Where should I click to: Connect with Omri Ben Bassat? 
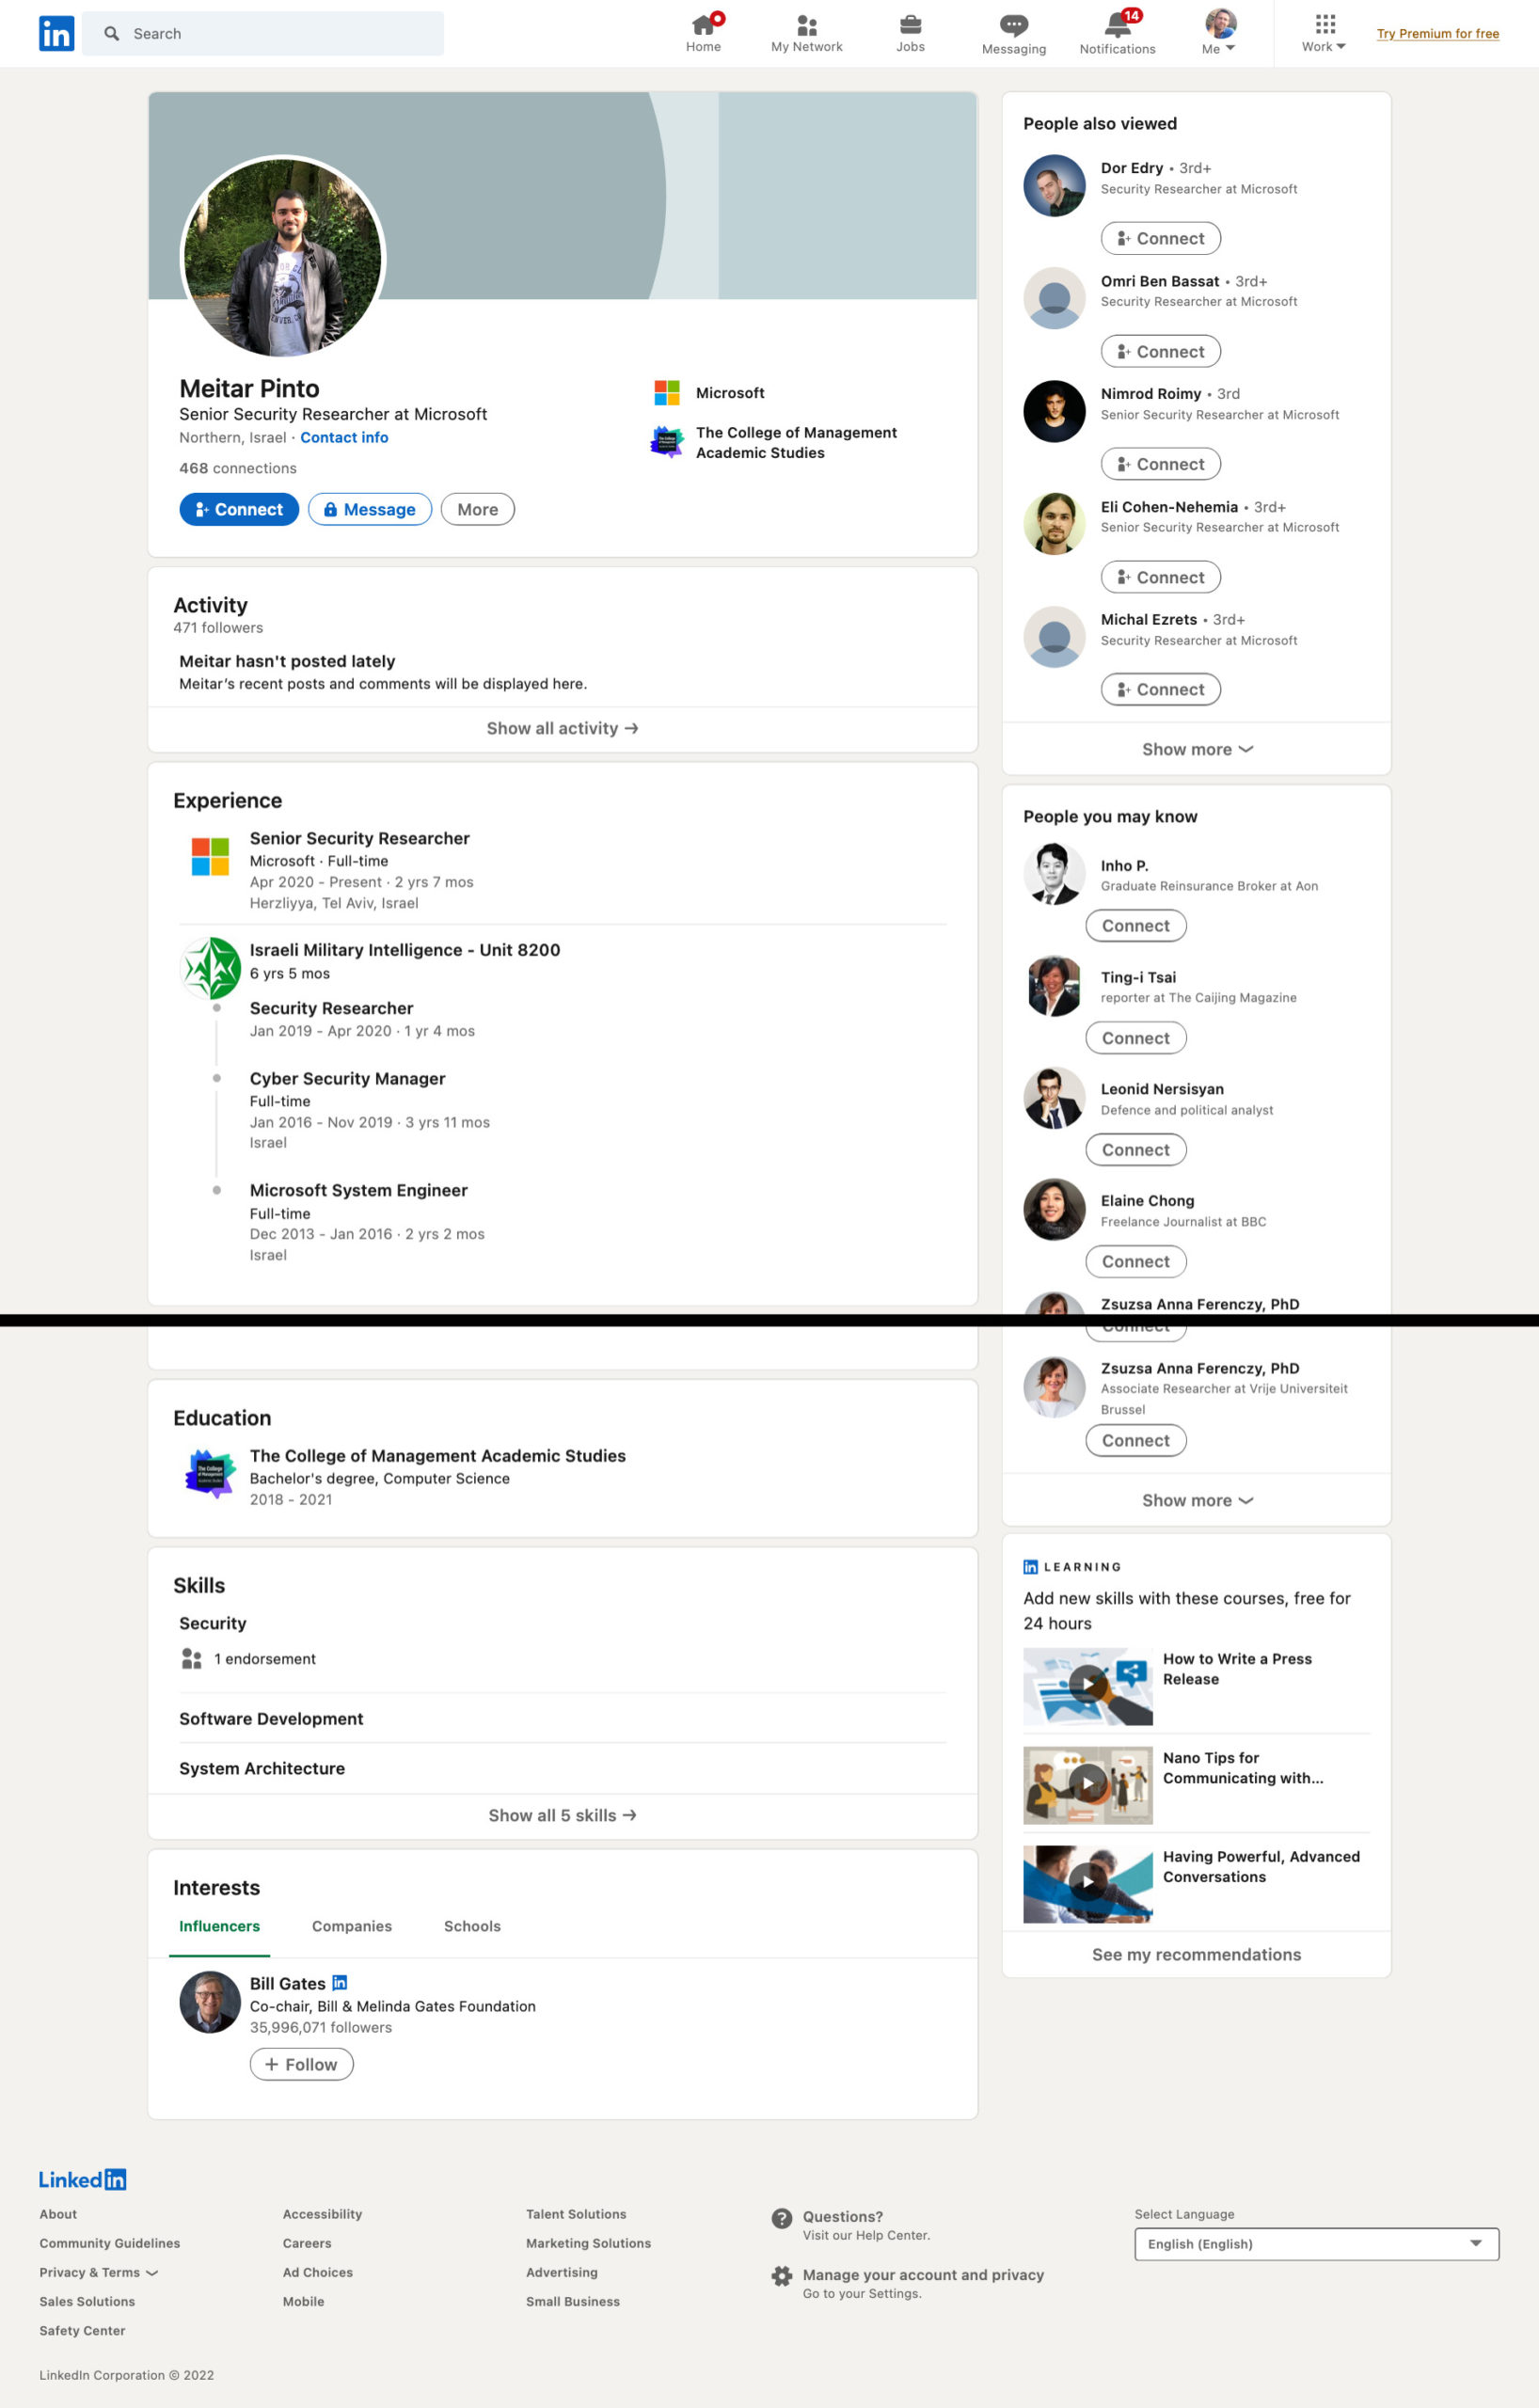pyautogui.click(x=1160, y=351)
